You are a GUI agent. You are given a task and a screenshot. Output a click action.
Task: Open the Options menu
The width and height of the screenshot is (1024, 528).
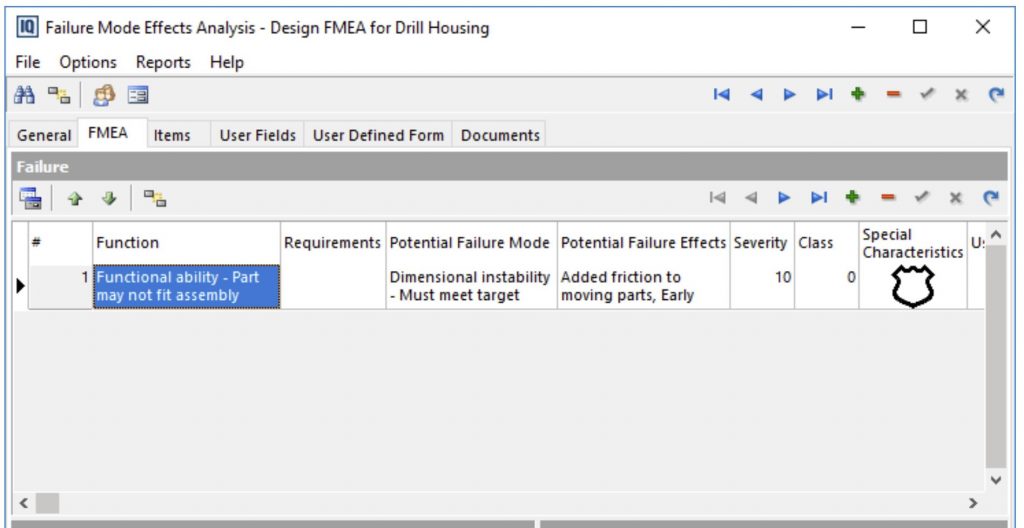tap(88, 62)
